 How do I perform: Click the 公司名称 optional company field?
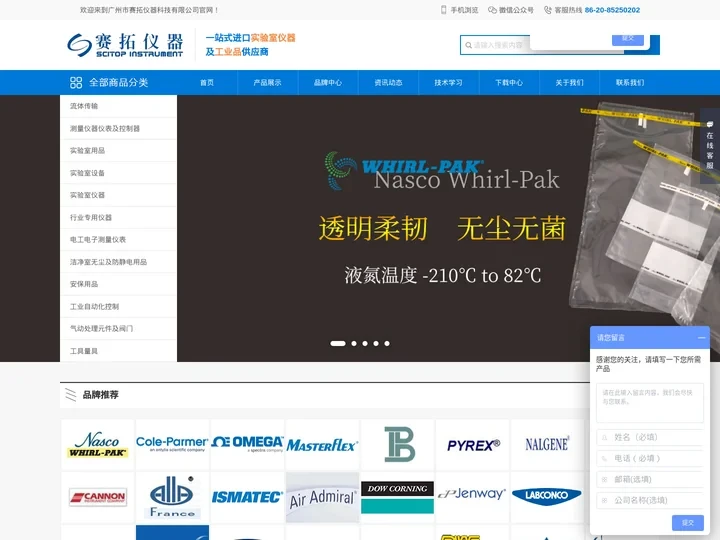point(650,501)
